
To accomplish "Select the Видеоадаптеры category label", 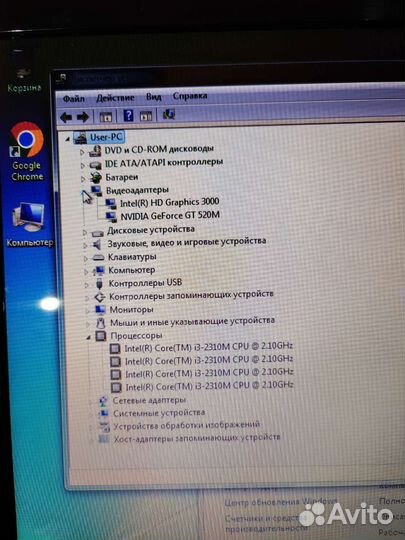I will (137, 190).
